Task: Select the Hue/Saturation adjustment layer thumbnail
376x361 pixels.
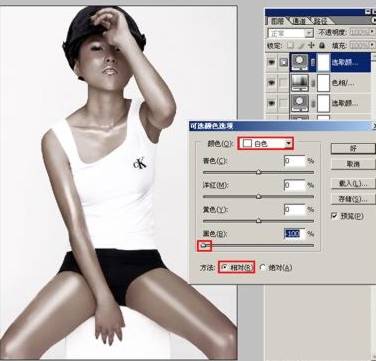Action: 300,83
